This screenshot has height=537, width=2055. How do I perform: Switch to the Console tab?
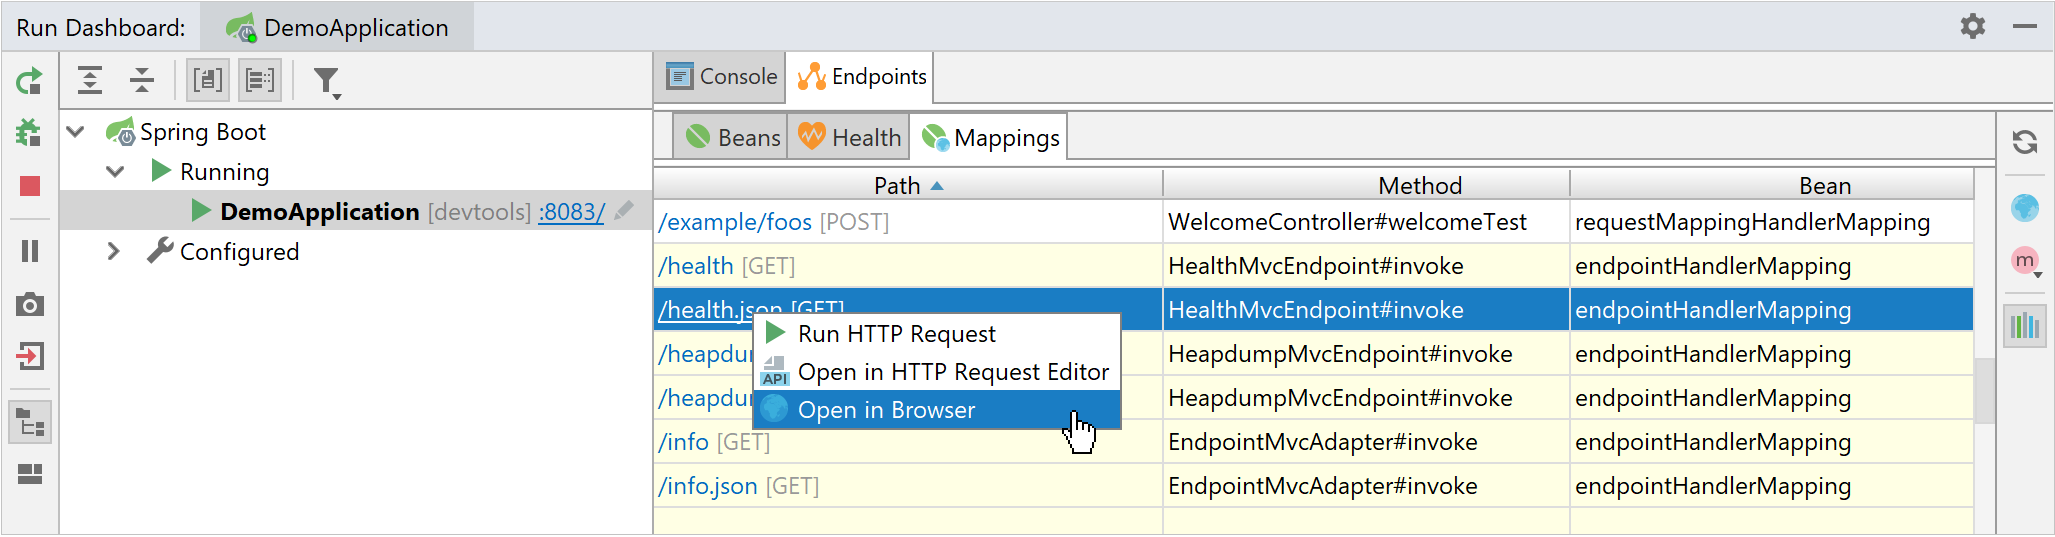point(721,77)
